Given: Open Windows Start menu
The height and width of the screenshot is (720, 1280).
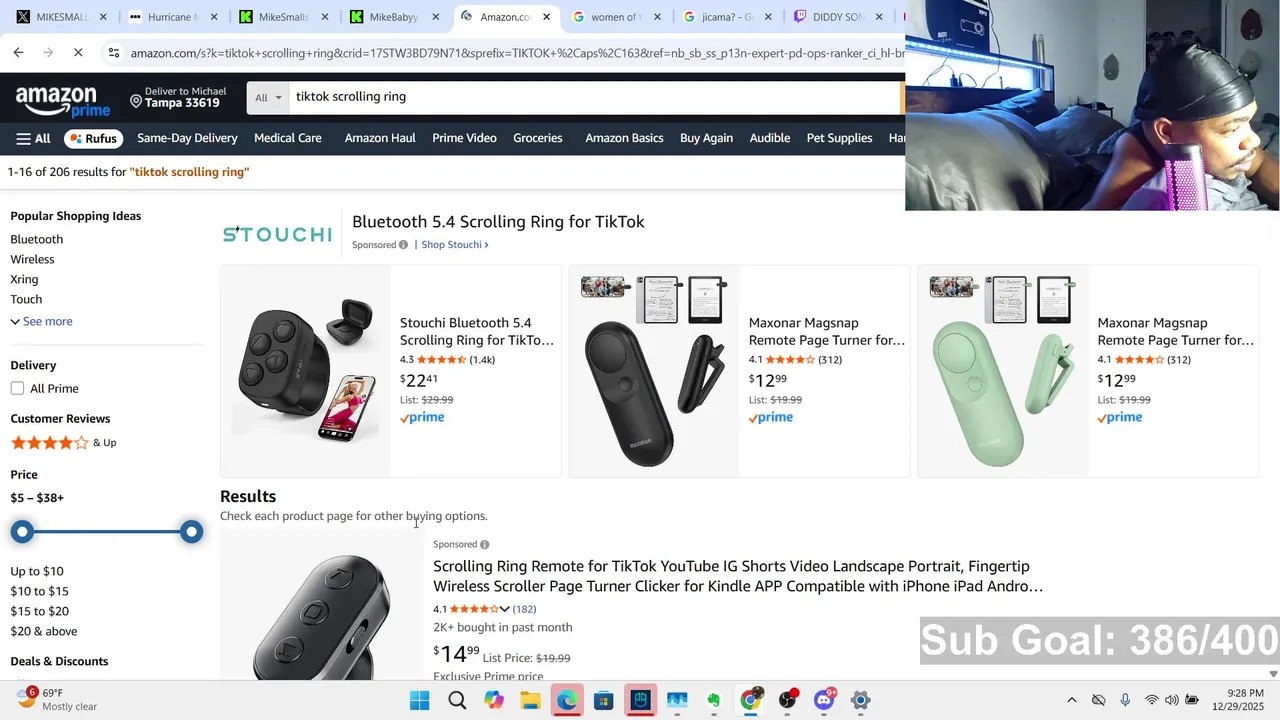Looking at the screenshot, I should 420,700.
